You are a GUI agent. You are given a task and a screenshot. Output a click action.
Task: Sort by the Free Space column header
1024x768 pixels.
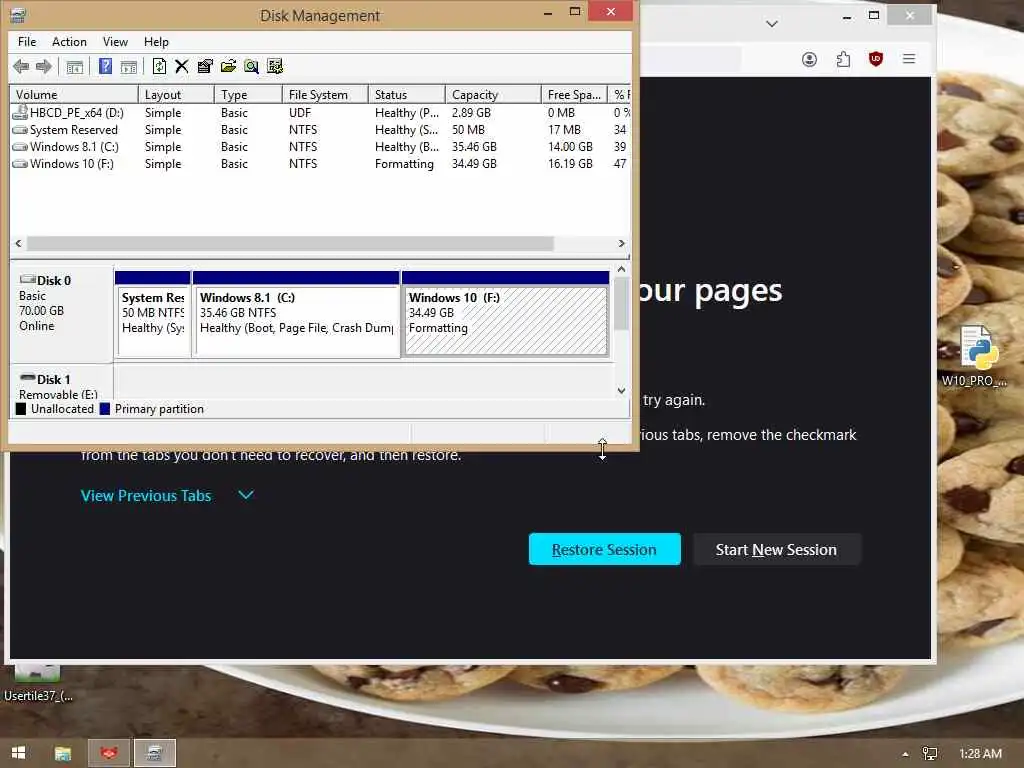[574, 95]
